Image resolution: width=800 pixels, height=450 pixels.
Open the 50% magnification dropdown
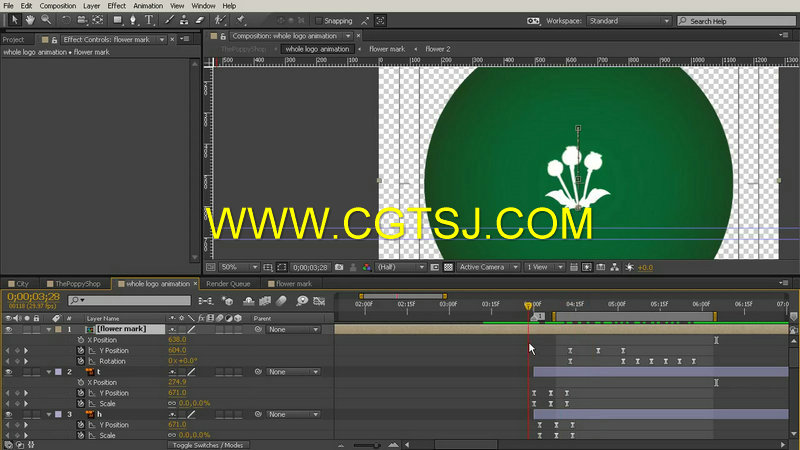(239, 267)
